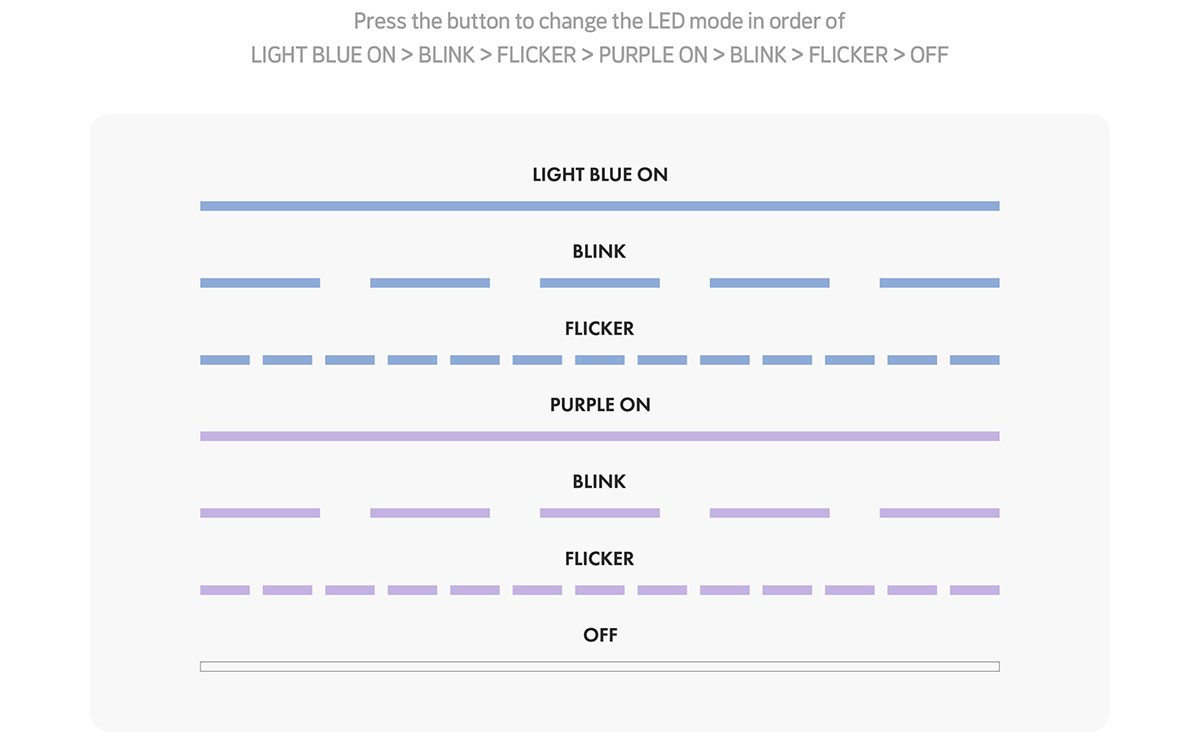Viewport: 1200px width, 750px height.
Task: Click the BLINK label under purple
Action: pyautogui.click(x=600, y=482)
